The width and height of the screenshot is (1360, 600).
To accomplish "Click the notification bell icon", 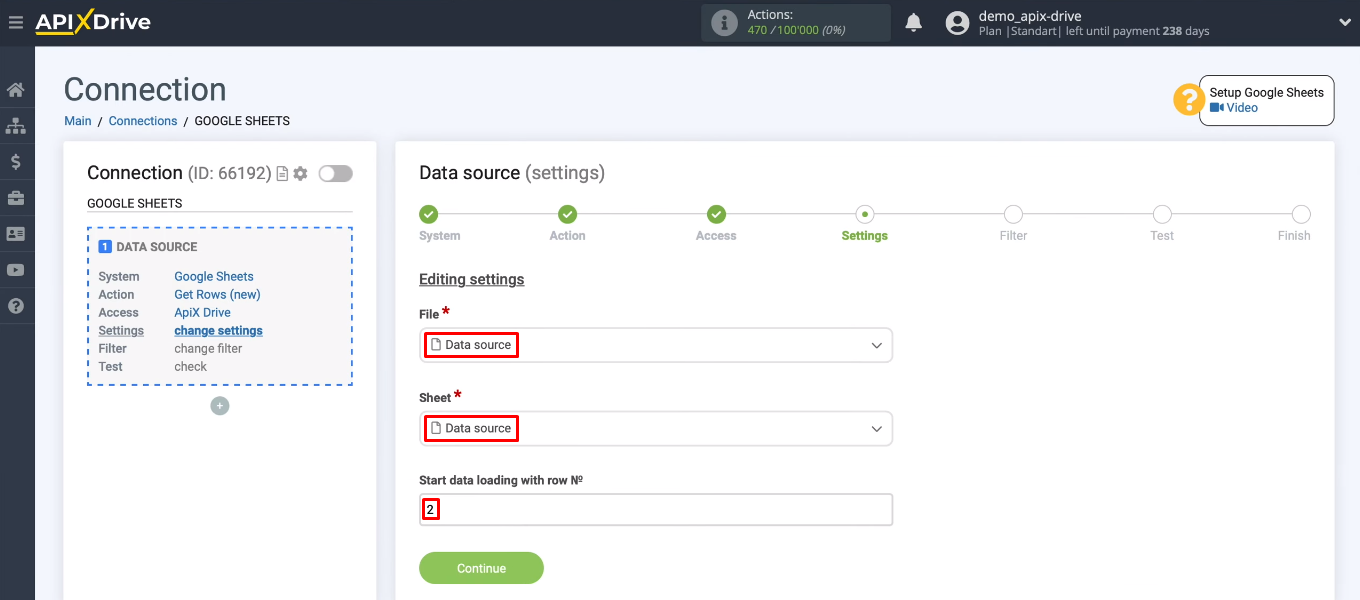I will 913,21.
